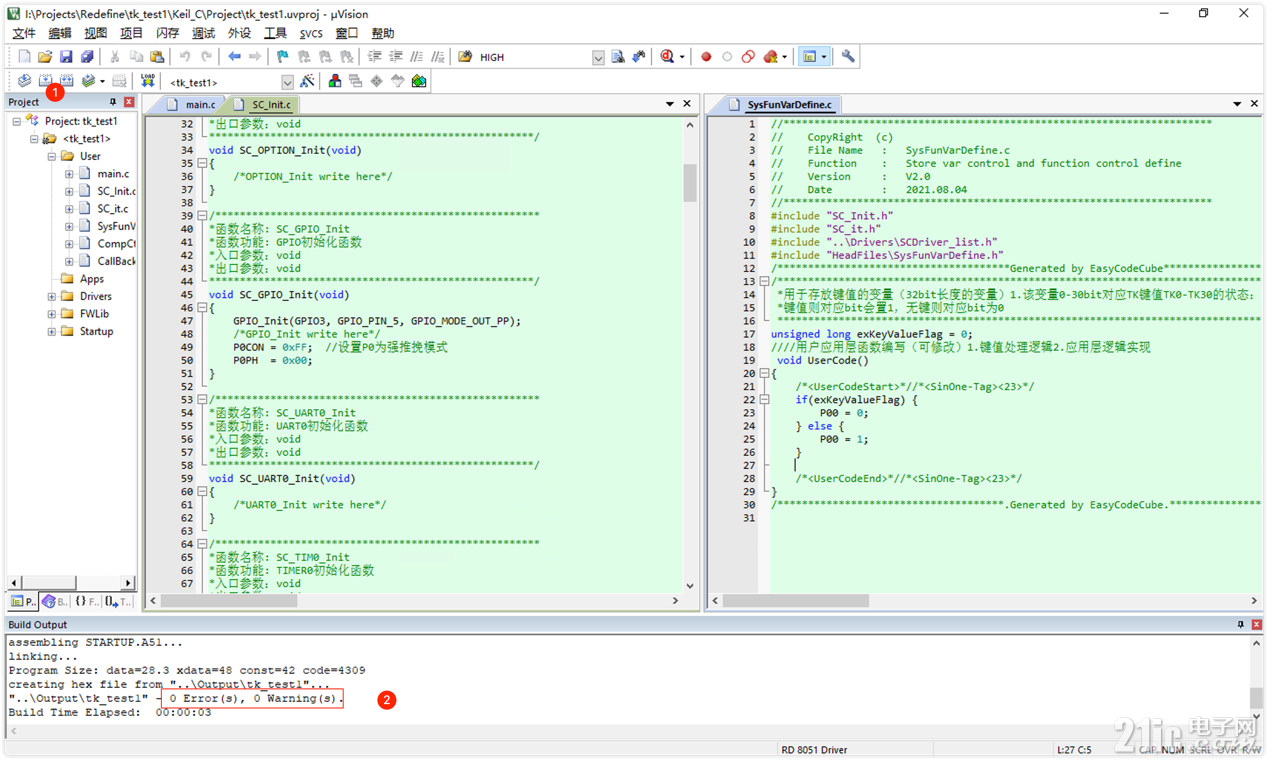The image size is (1268, 760).
Task: Expand the FWLib folder
Action: click(x=51, y=314)
